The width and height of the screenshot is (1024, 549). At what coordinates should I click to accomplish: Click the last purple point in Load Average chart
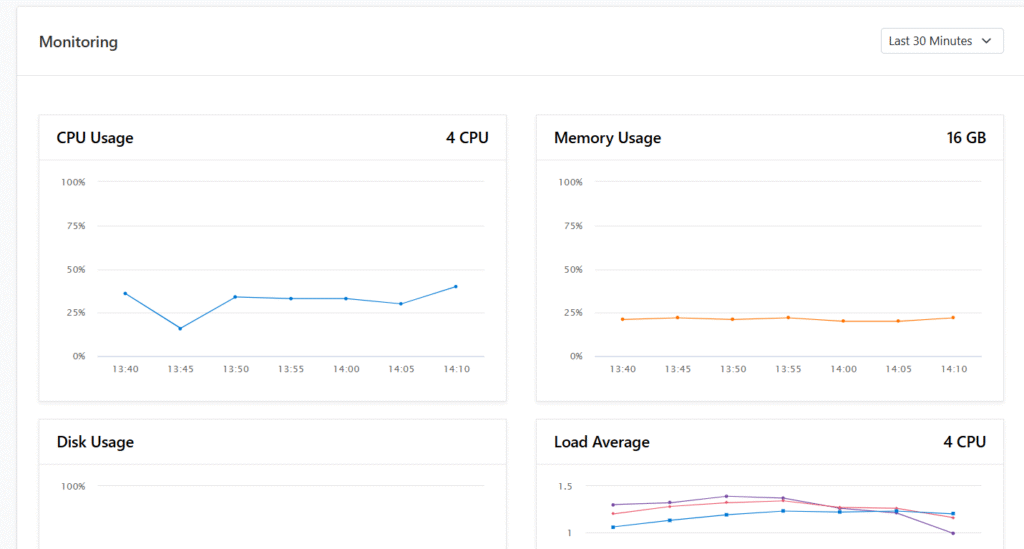[x=953, y=533]
